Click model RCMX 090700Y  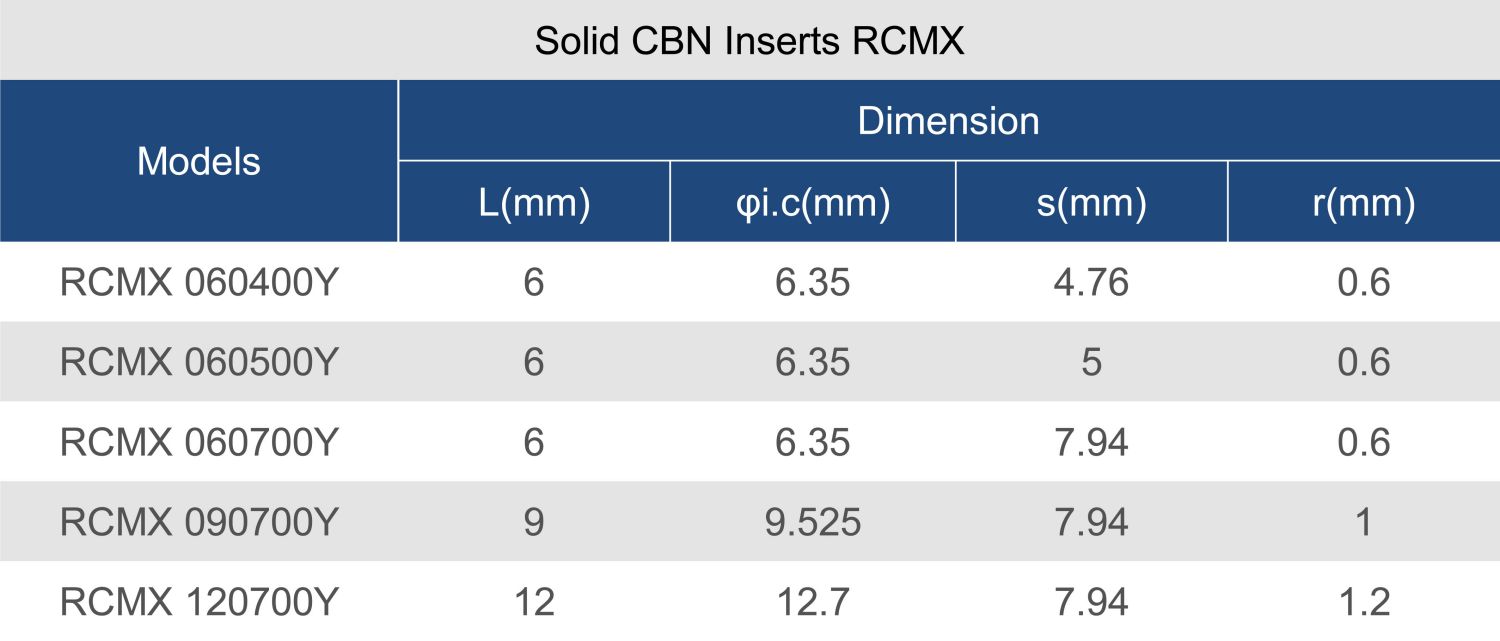coord(200,522)
